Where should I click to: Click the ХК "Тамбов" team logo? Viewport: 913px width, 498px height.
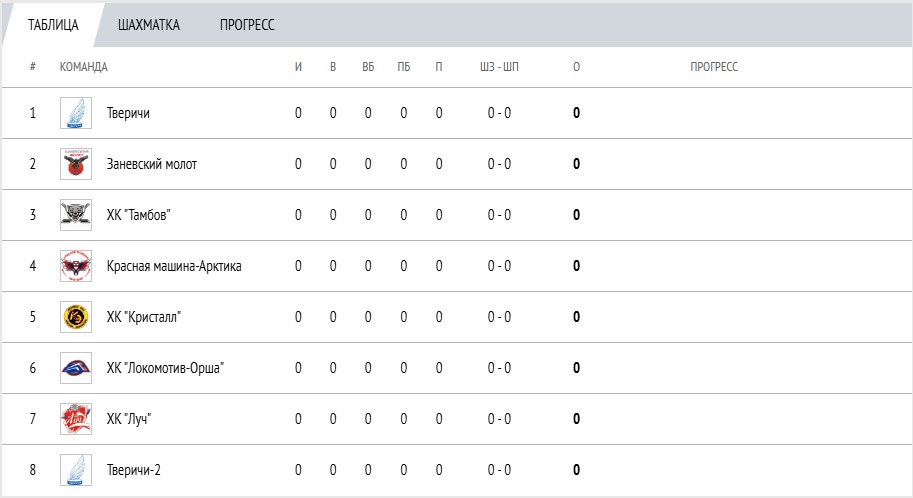(x=76, y=215)
